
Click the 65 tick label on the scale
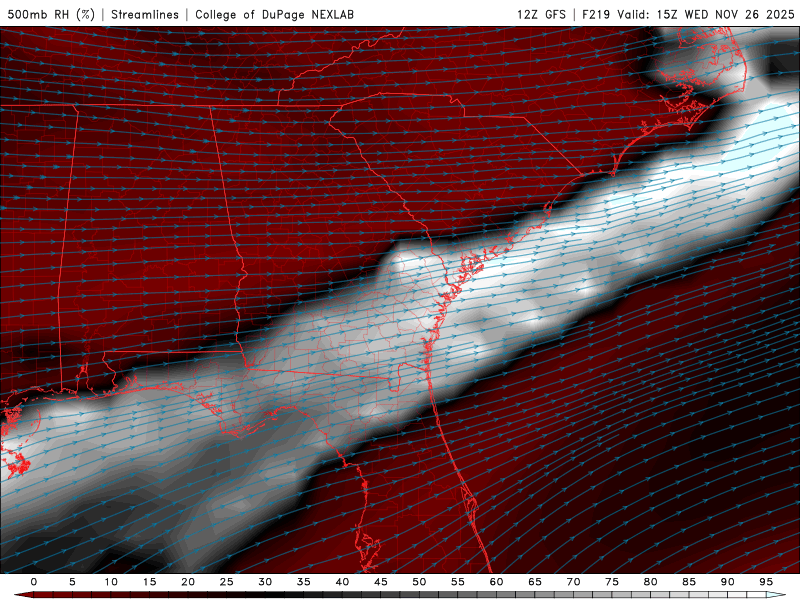click(x=535, y=582)
